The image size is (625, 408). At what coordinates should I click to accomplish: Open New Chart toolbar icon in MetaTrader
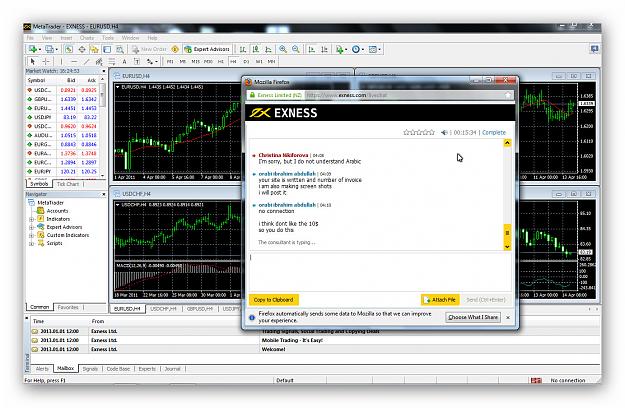point(33,49)
